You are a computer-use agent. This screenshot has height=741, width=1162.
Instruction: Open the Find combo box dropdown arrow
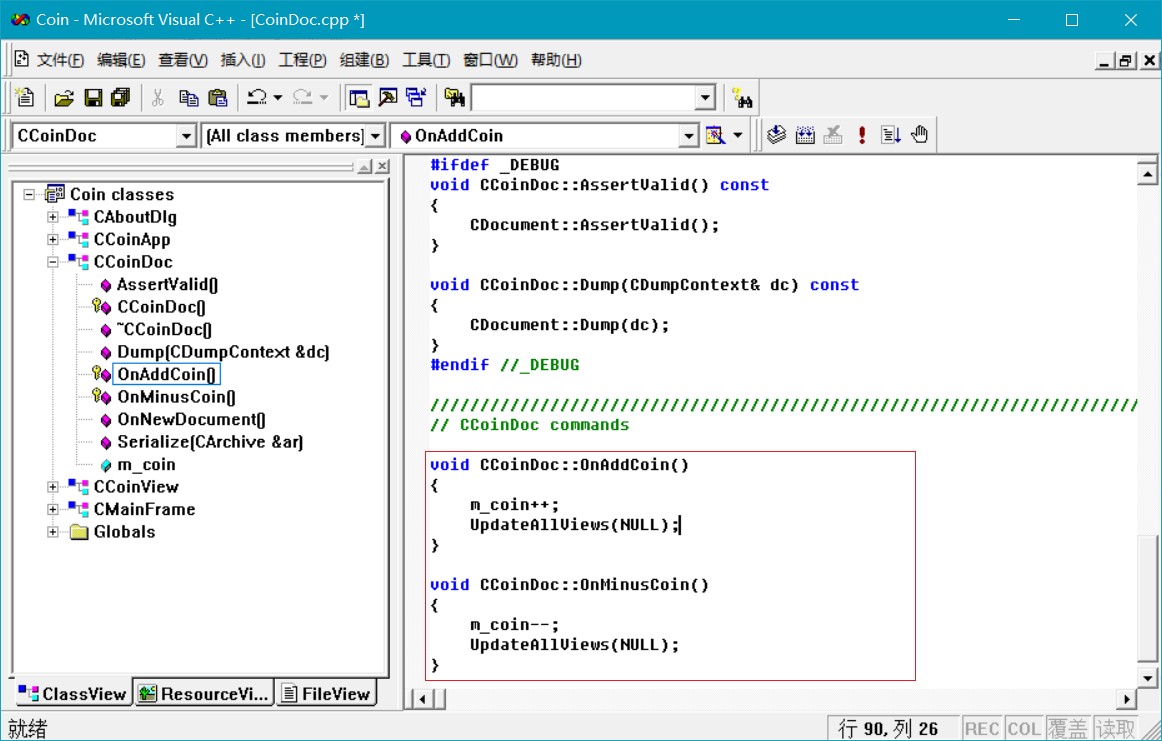click(x=705, y=98)
